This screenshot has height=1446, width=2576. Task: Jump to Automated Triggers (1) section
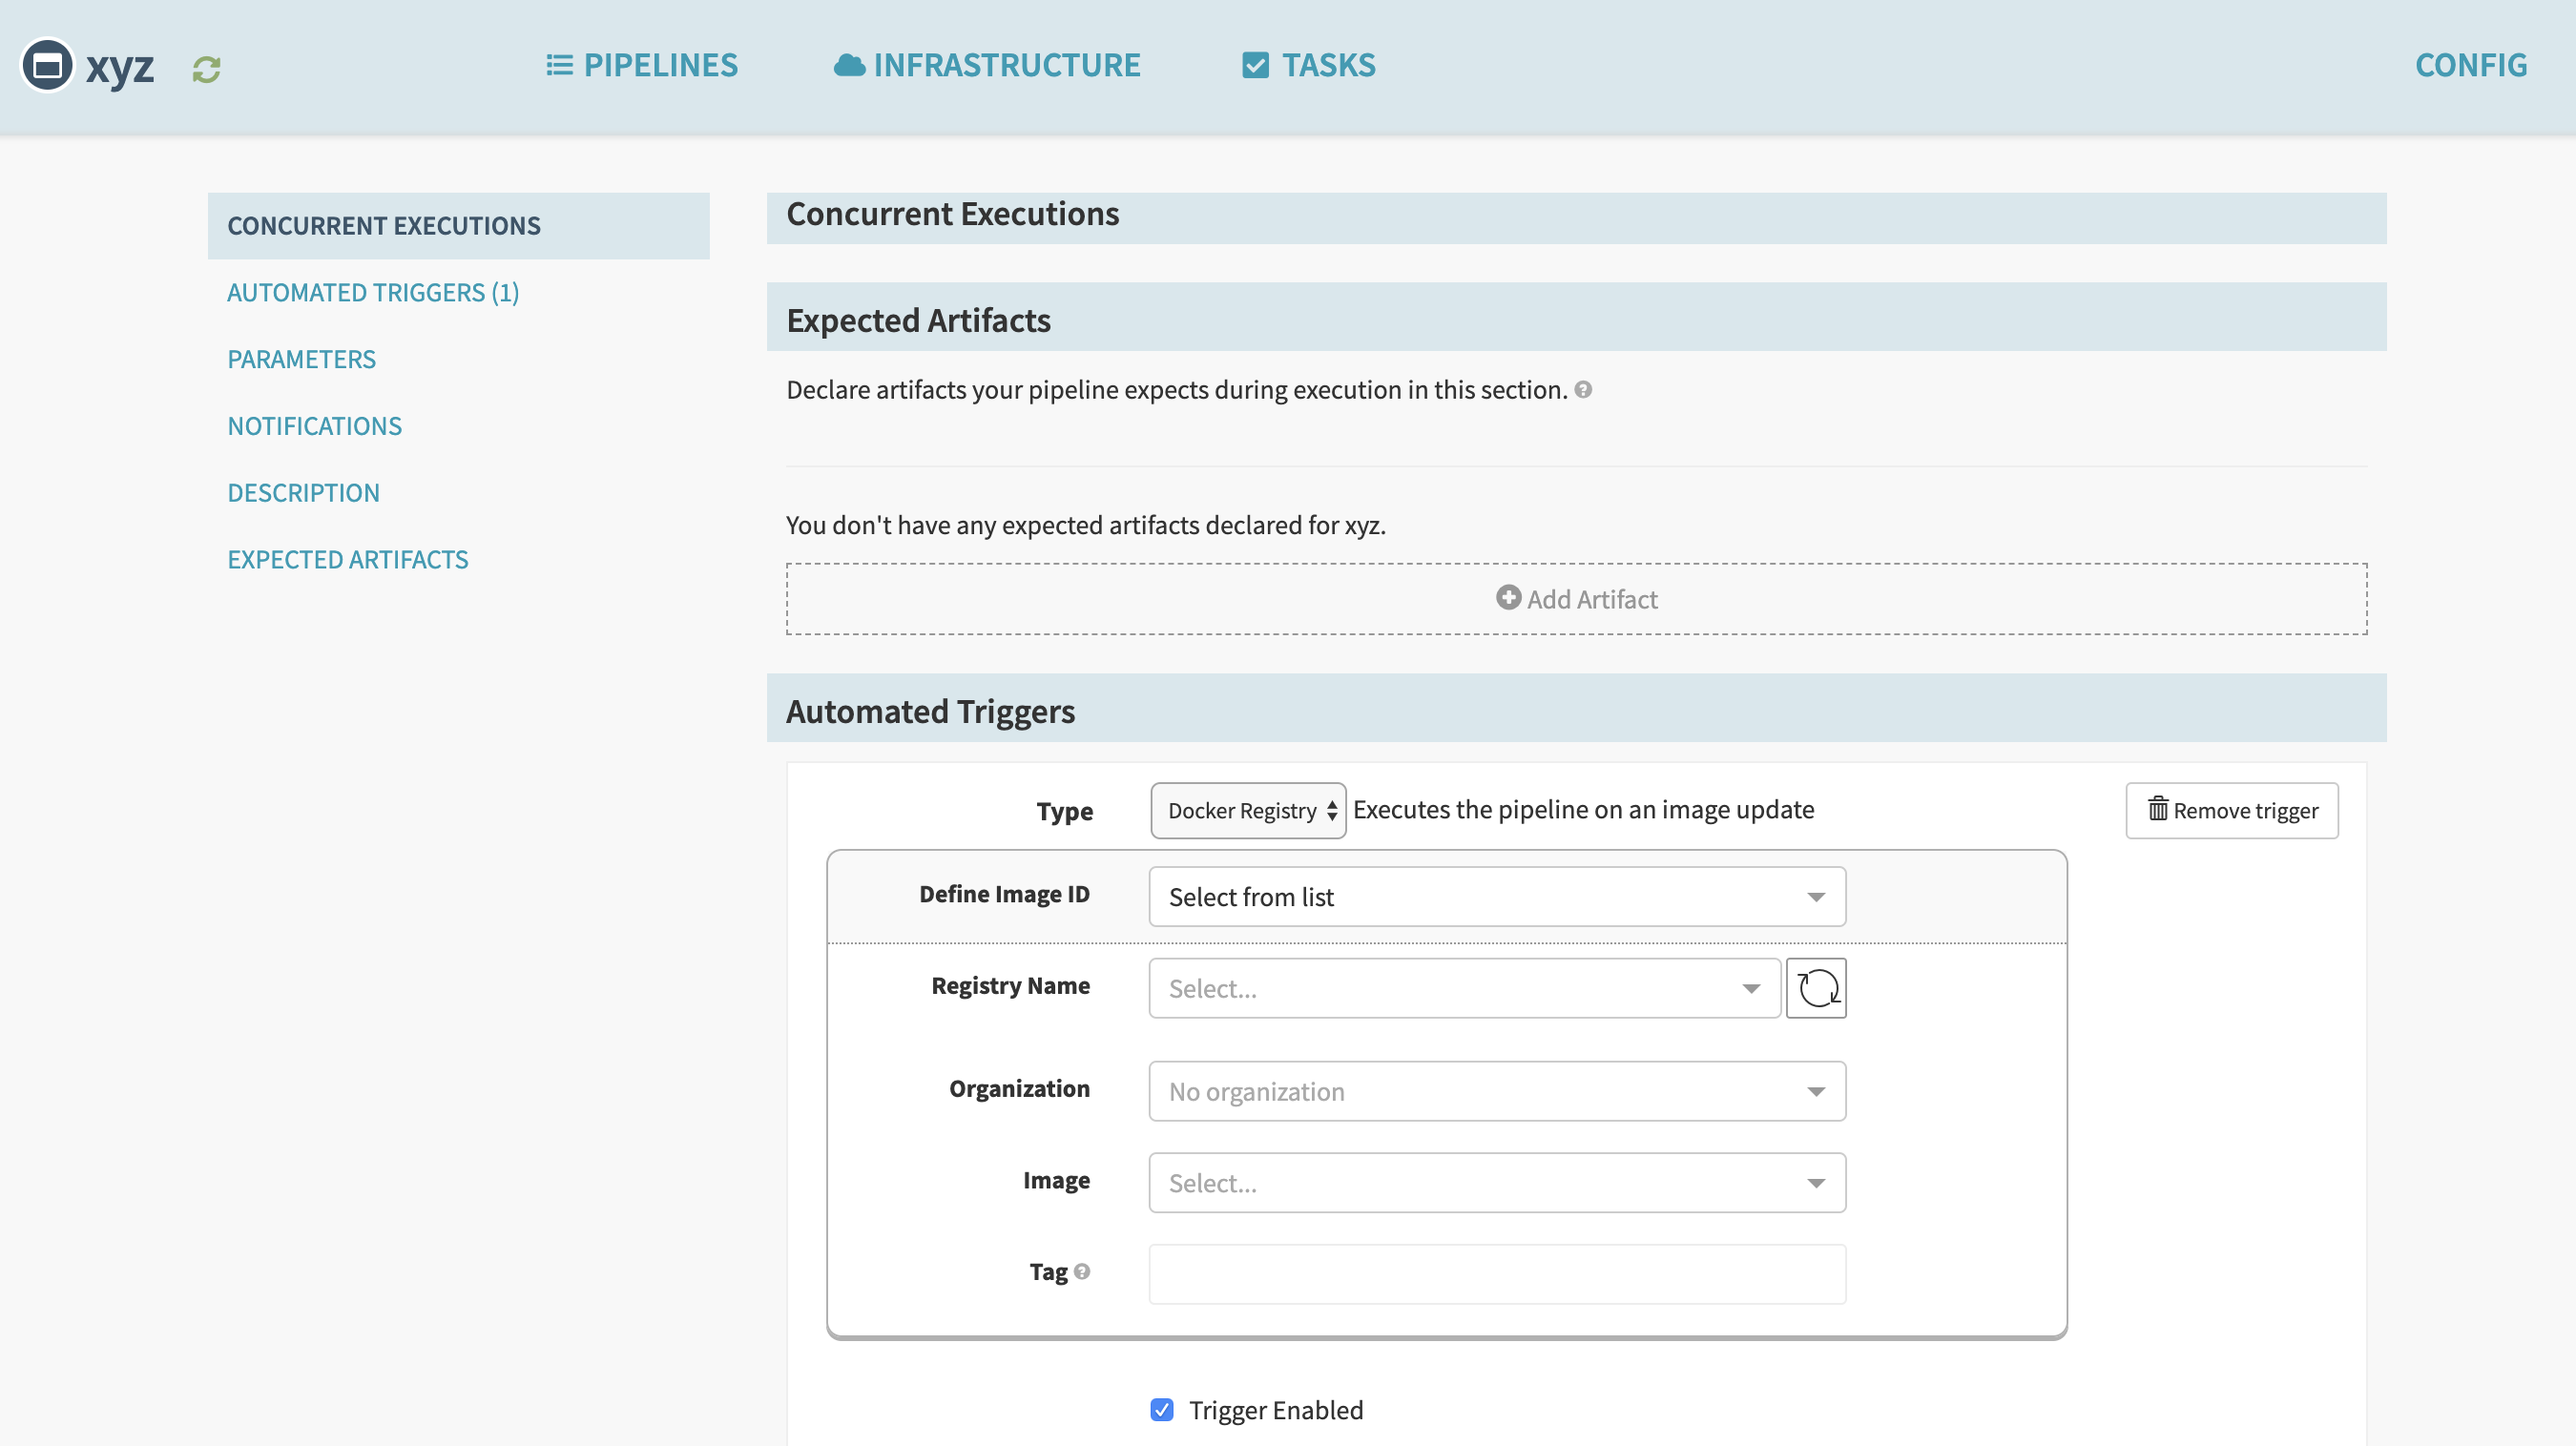(373, 293)
